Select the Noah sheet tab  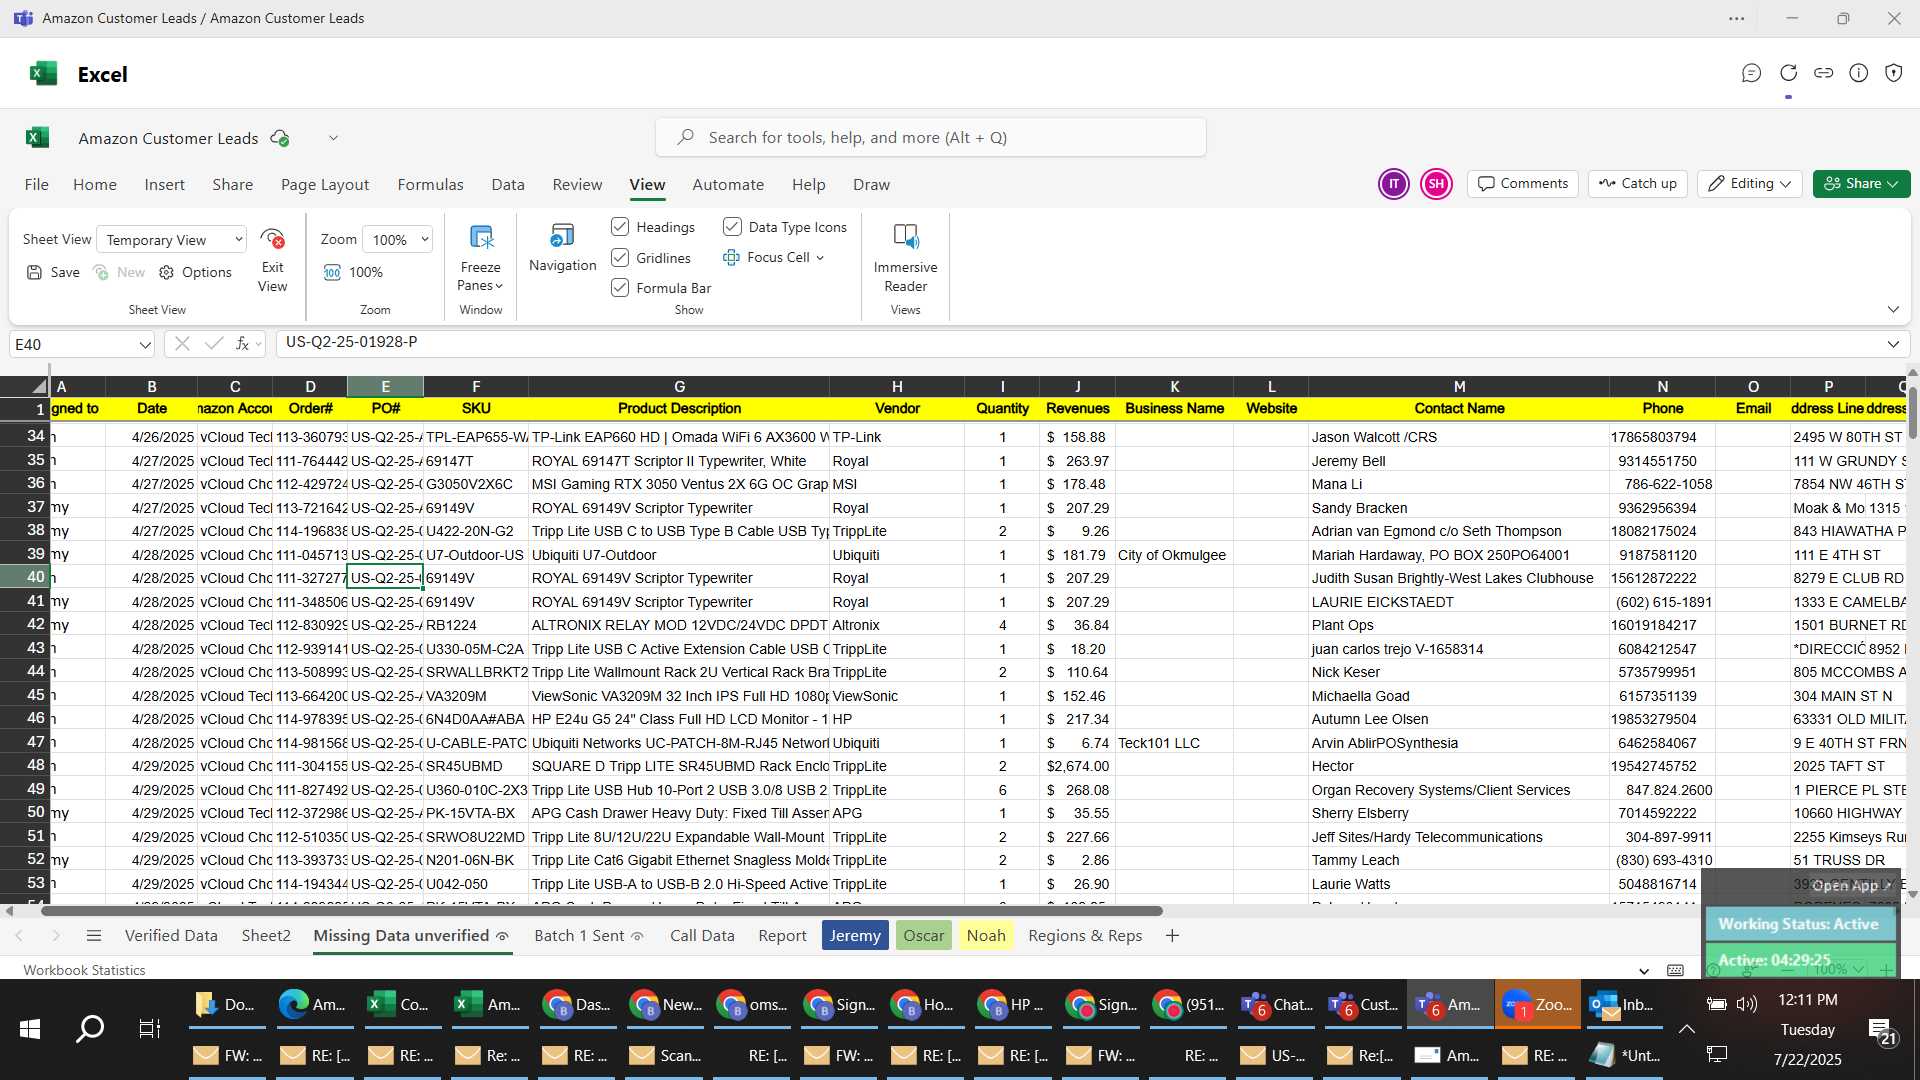click(x=986, y=936)
